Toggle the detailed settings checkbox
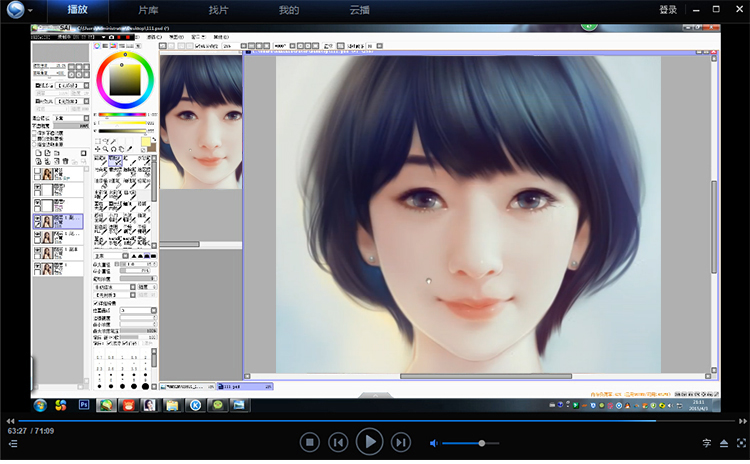Screen dimensions: 750x464 96,303
